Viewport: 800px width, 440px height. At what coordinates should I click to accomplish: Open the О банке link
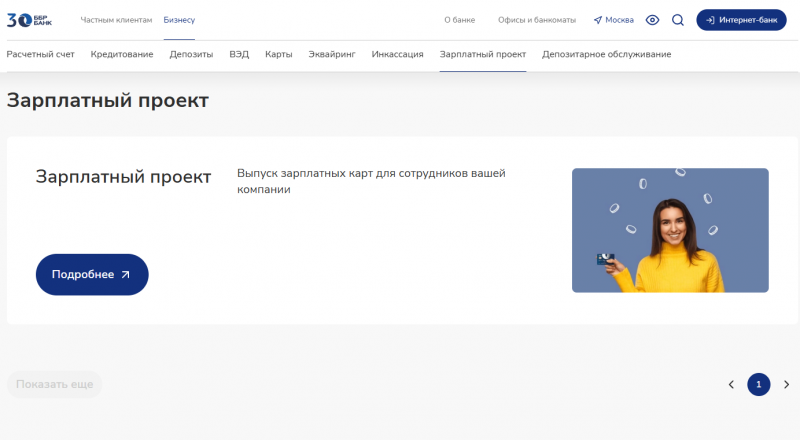coord(459,20)
